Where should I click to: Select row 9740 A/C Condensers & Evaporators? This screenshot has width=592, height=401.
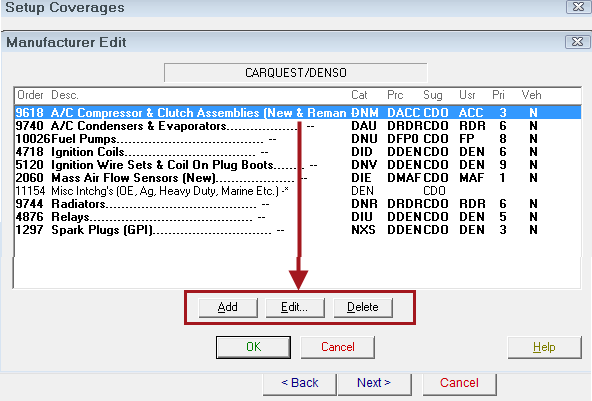tap(298, 126)
